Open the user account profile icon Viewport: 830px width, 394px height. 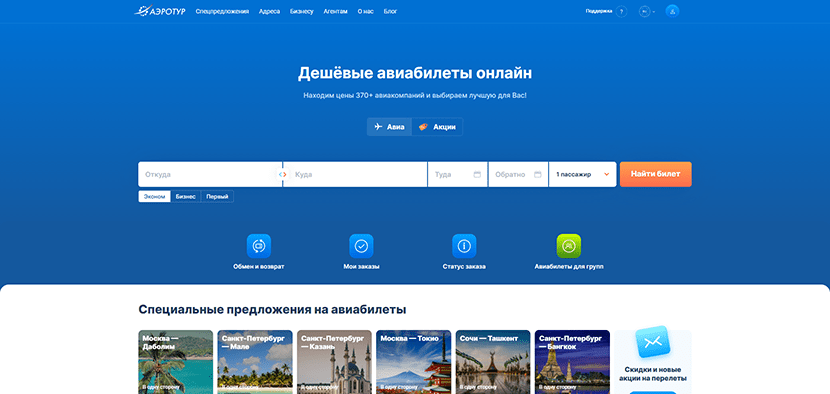click(672, 11)
